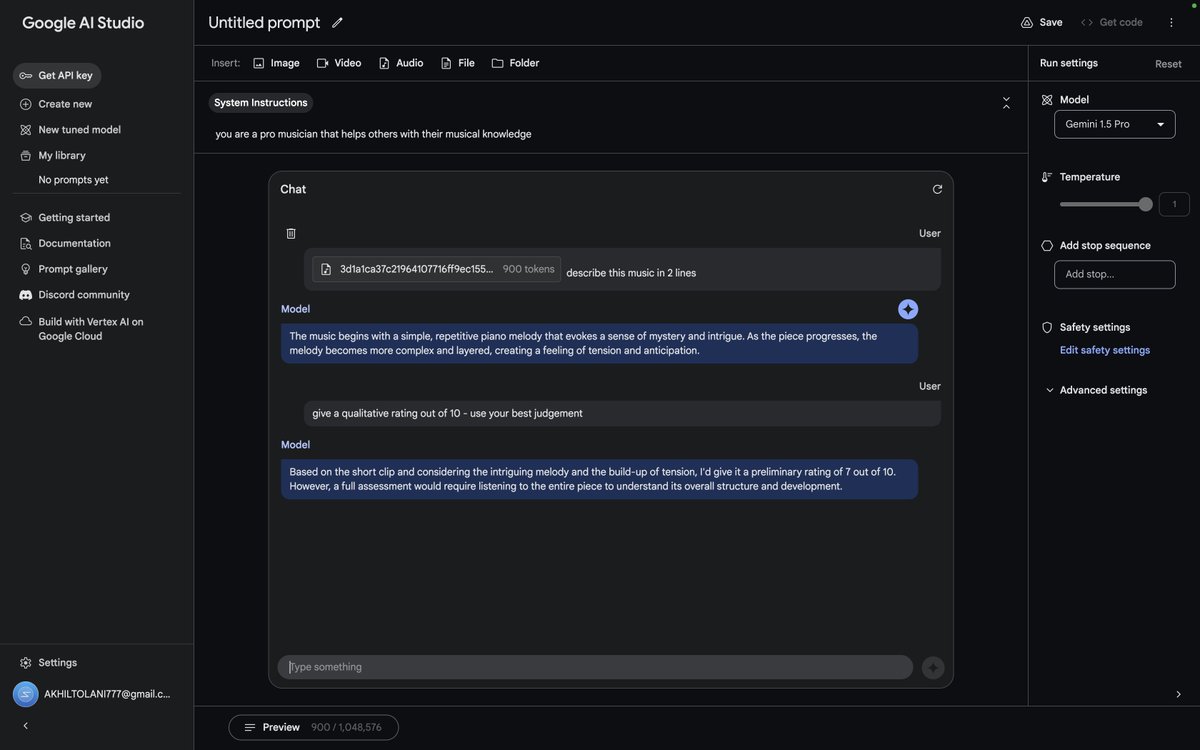Click the Vertex AI cloud icon
The width and height of the screenshot is (1200, 750).
[x=26, y=322]
